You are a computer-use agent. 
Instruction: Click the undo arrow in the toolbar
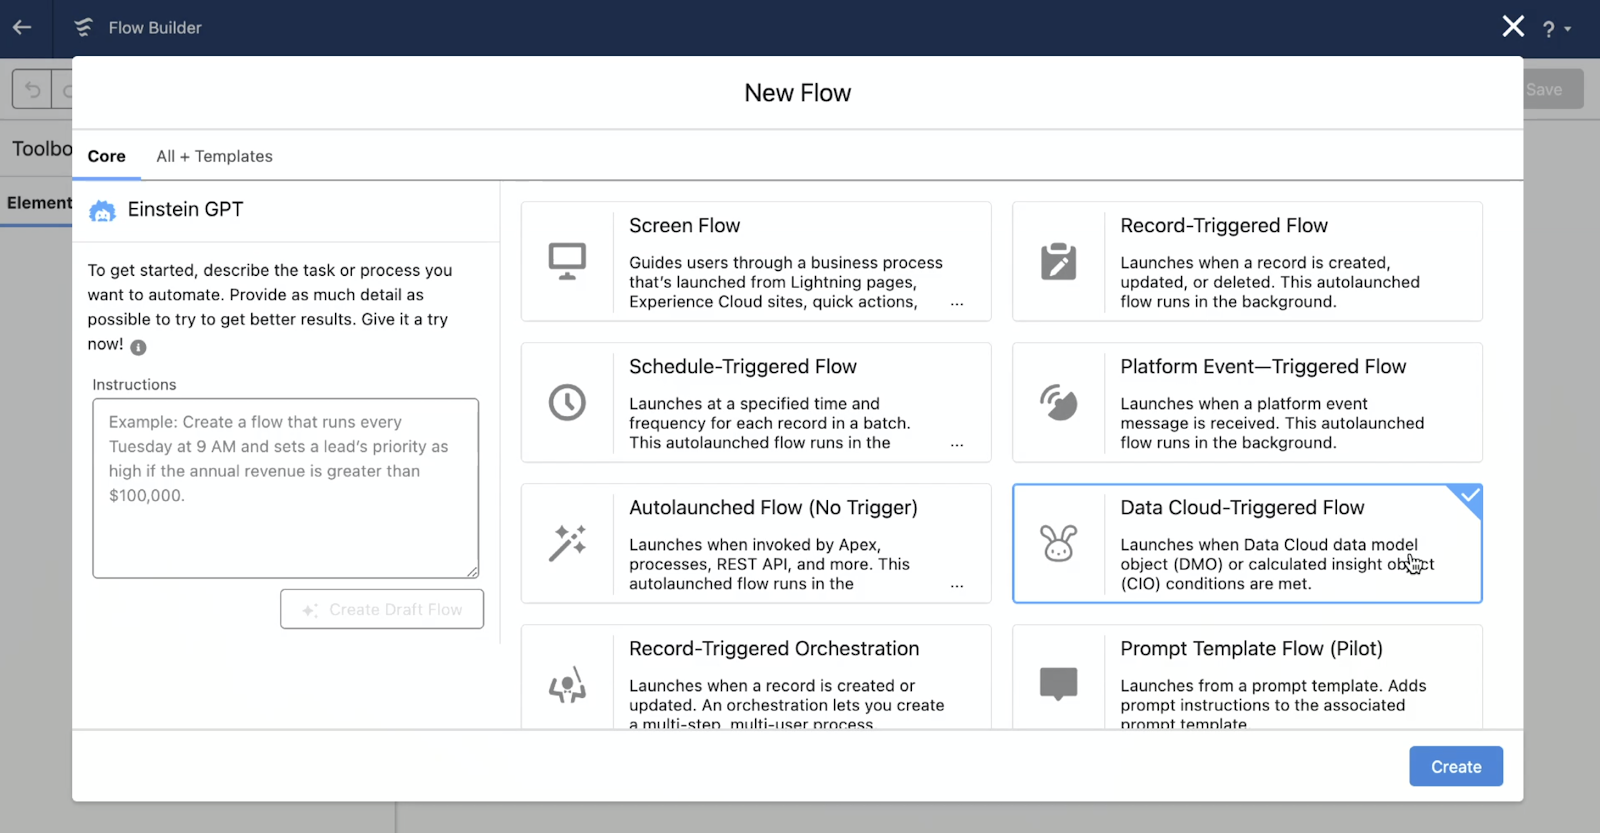(x=32, y=90)
